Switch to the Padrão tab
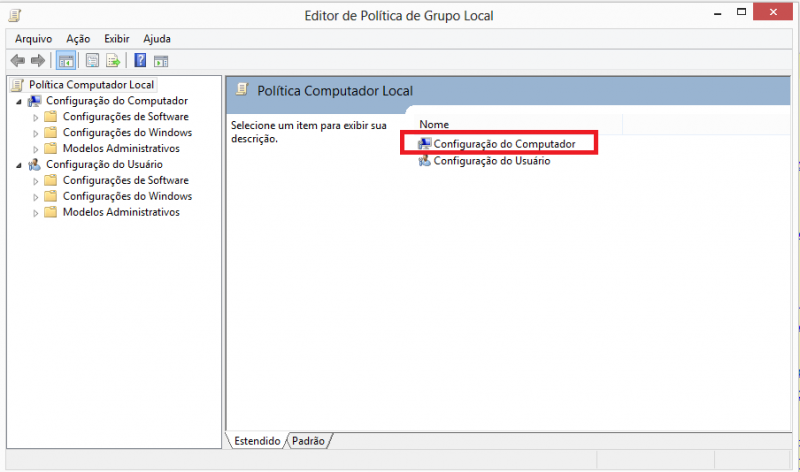The image size is (800, 472). point(309,440)
